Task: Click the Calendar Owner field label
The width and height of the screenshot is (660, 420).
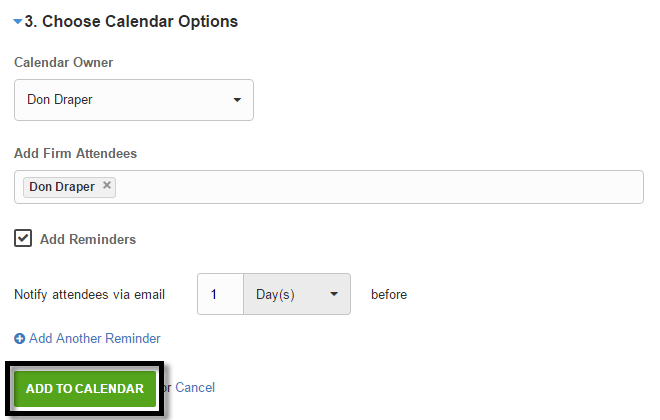Action: click(64, 62)
